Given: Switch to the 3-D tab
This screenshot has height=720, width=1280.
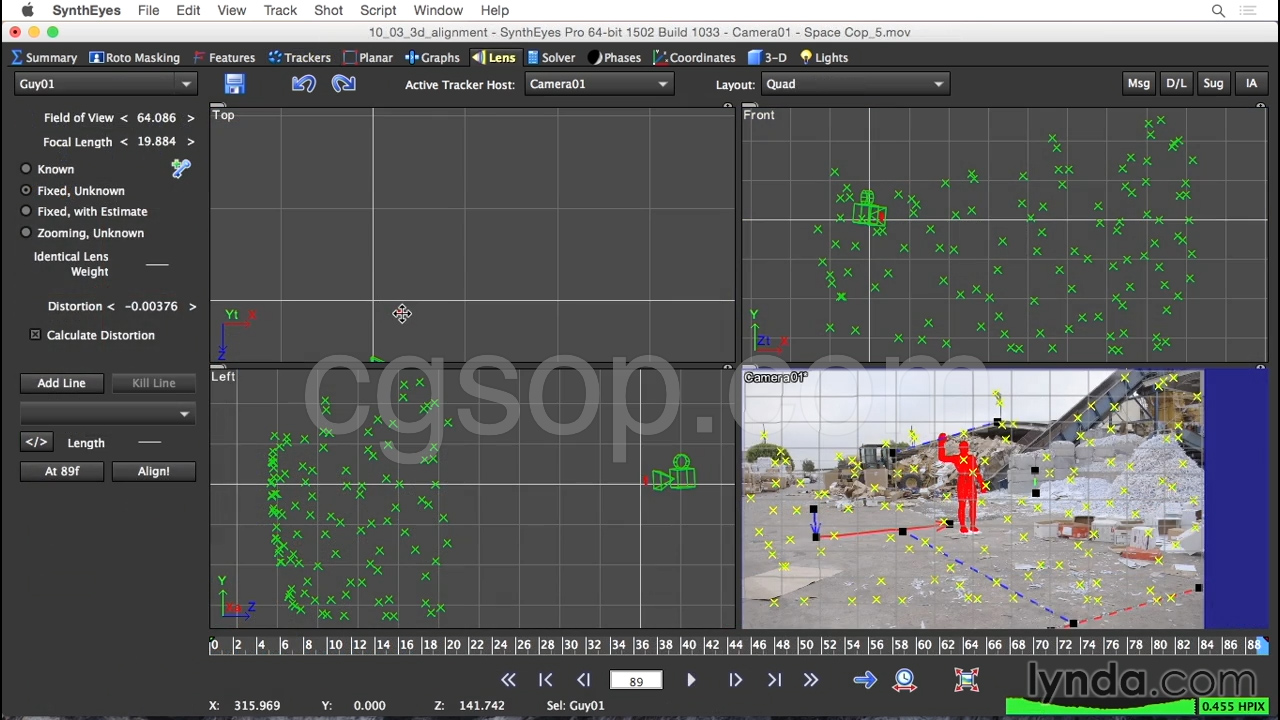Looking at the screenshot, I should [x=767, y=58].
